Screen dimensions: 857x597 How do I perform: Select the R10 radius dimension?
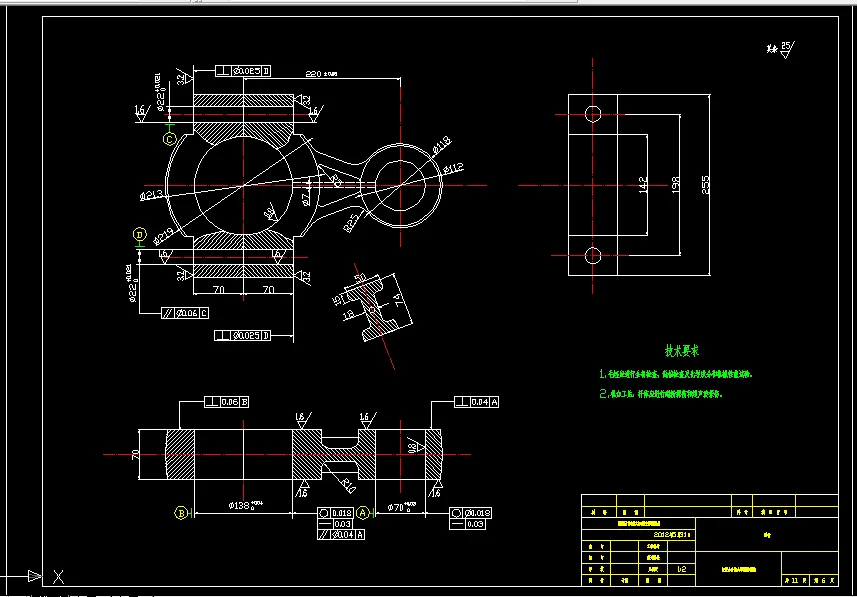pyautogui.click(x=347, y=484)
